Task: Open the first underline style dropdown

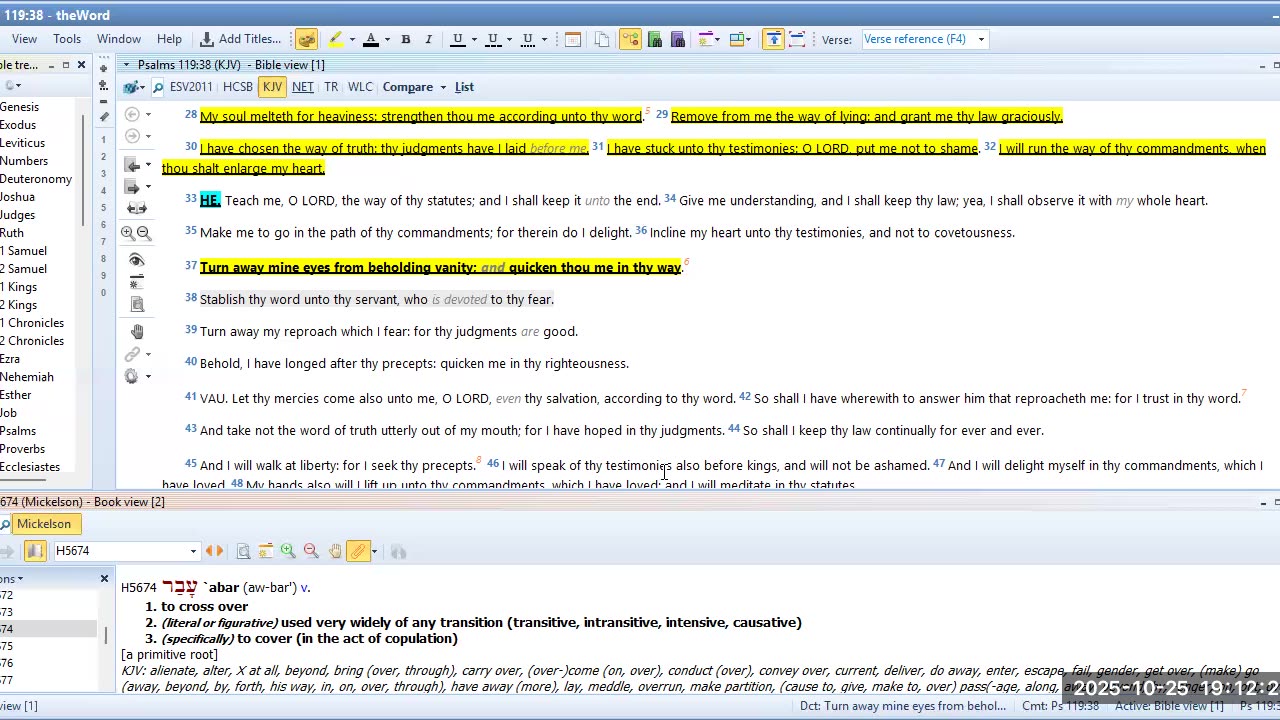Action: (x=473, y=40)
